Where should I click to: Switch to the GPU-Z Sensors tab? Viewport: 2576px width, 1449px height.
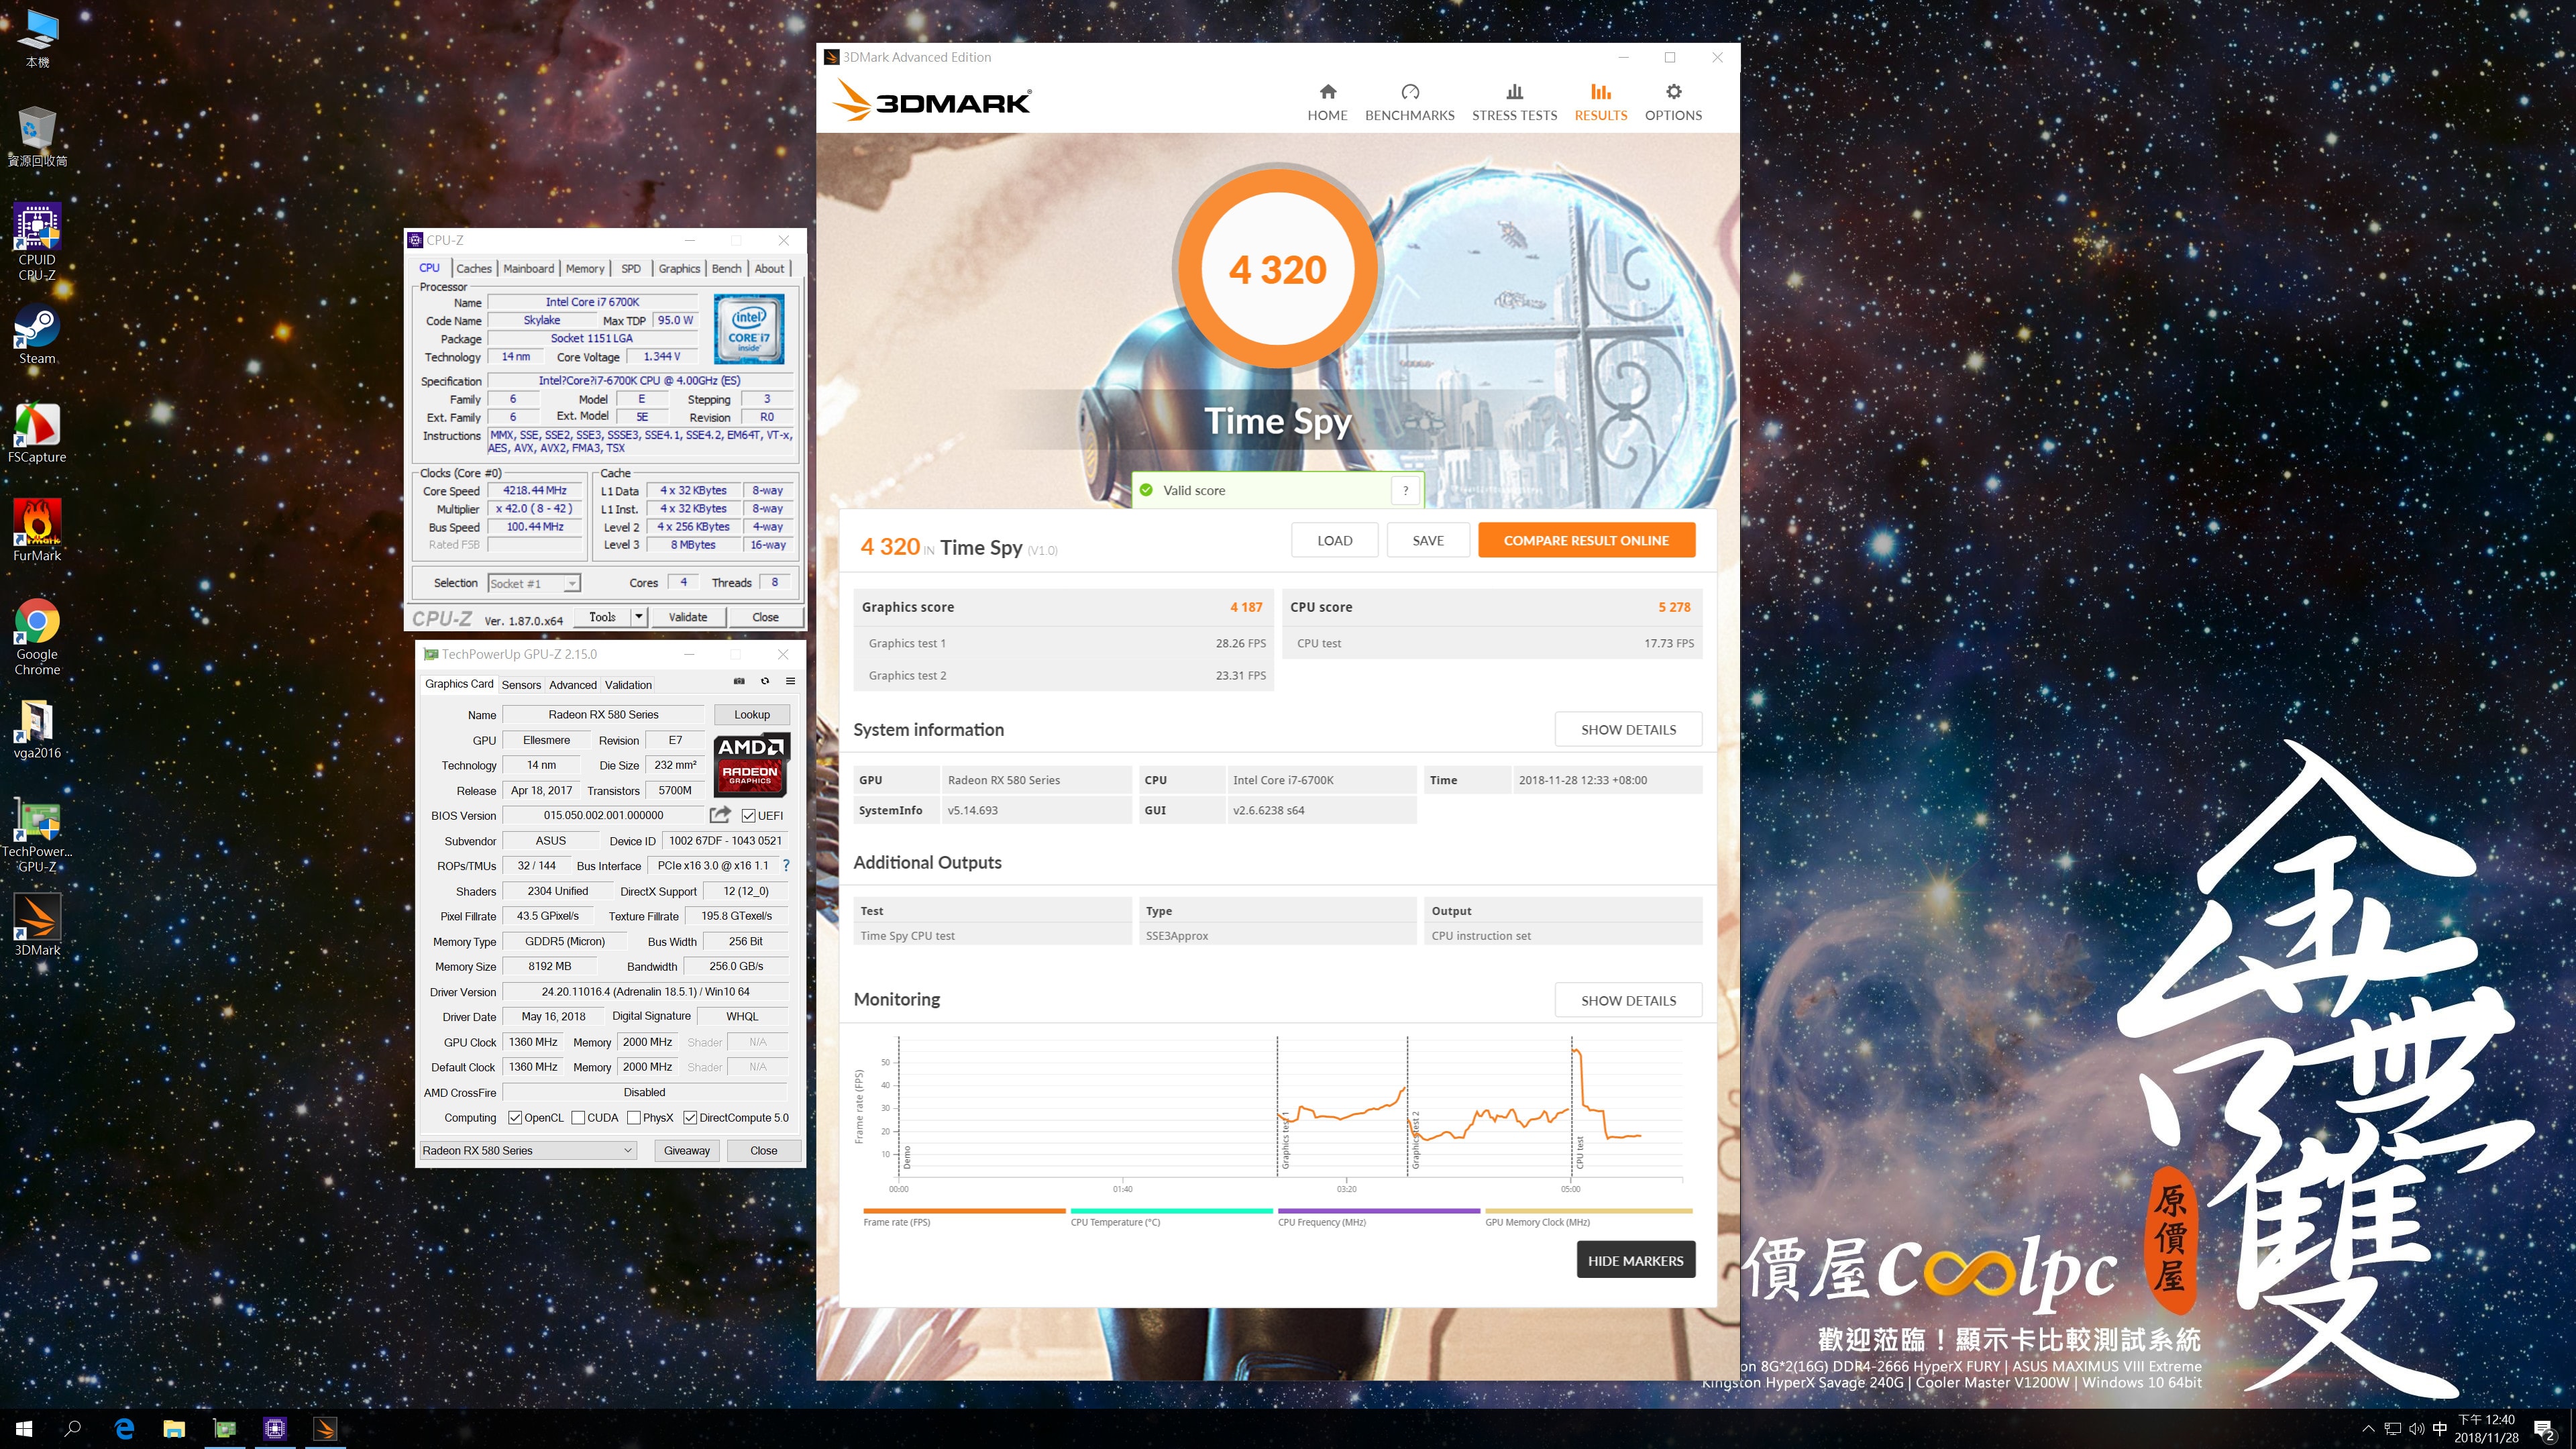[521, 685]
